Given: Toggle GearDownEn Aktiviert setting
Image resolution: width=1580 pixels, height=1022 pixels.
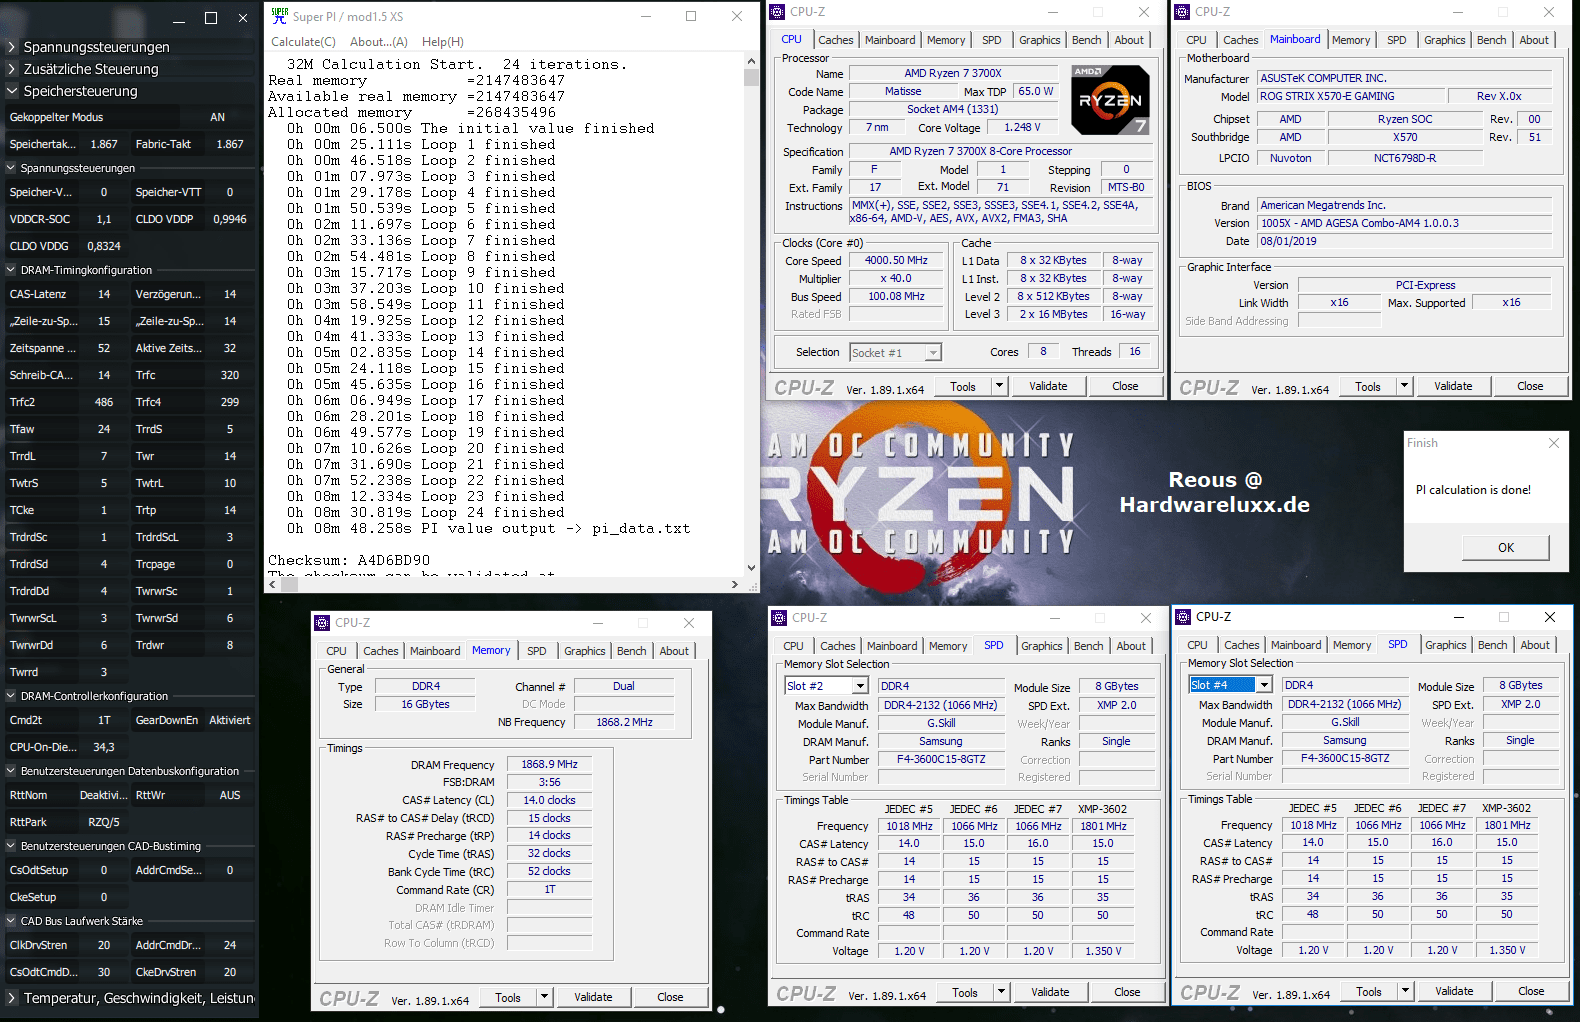Looking at the screenshot, I should pos(229,720).
